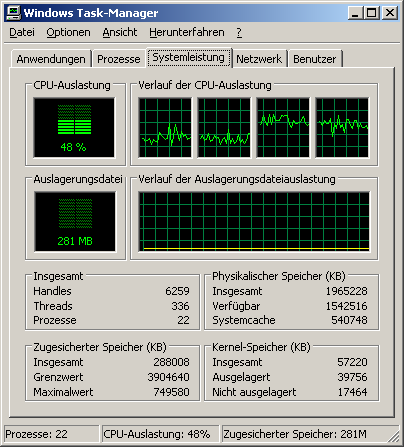The height and width of the screenshot is (447, 404).
Task: Minimize the Task-Manager window
Action: (x=355, y=13)
